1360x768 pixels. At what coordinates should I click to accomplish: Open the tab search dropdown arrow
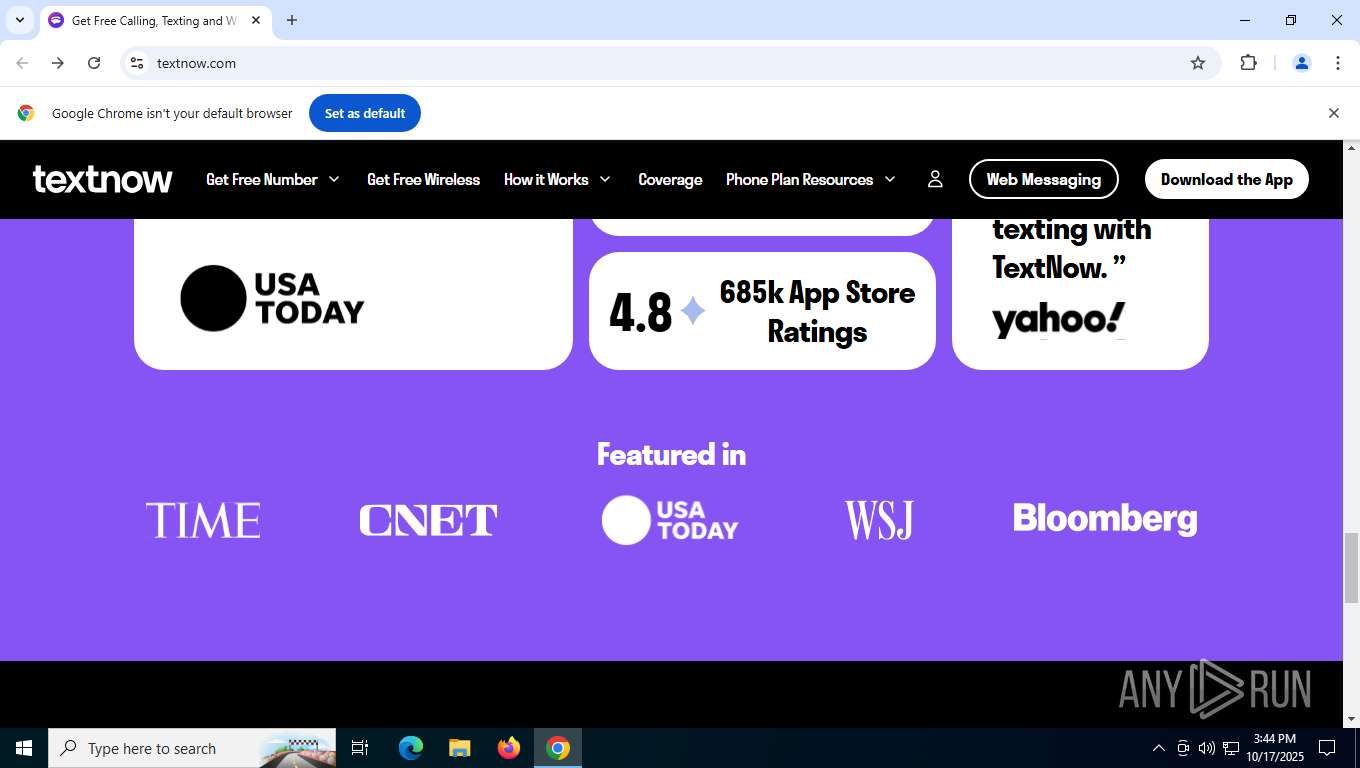point(20,20)
